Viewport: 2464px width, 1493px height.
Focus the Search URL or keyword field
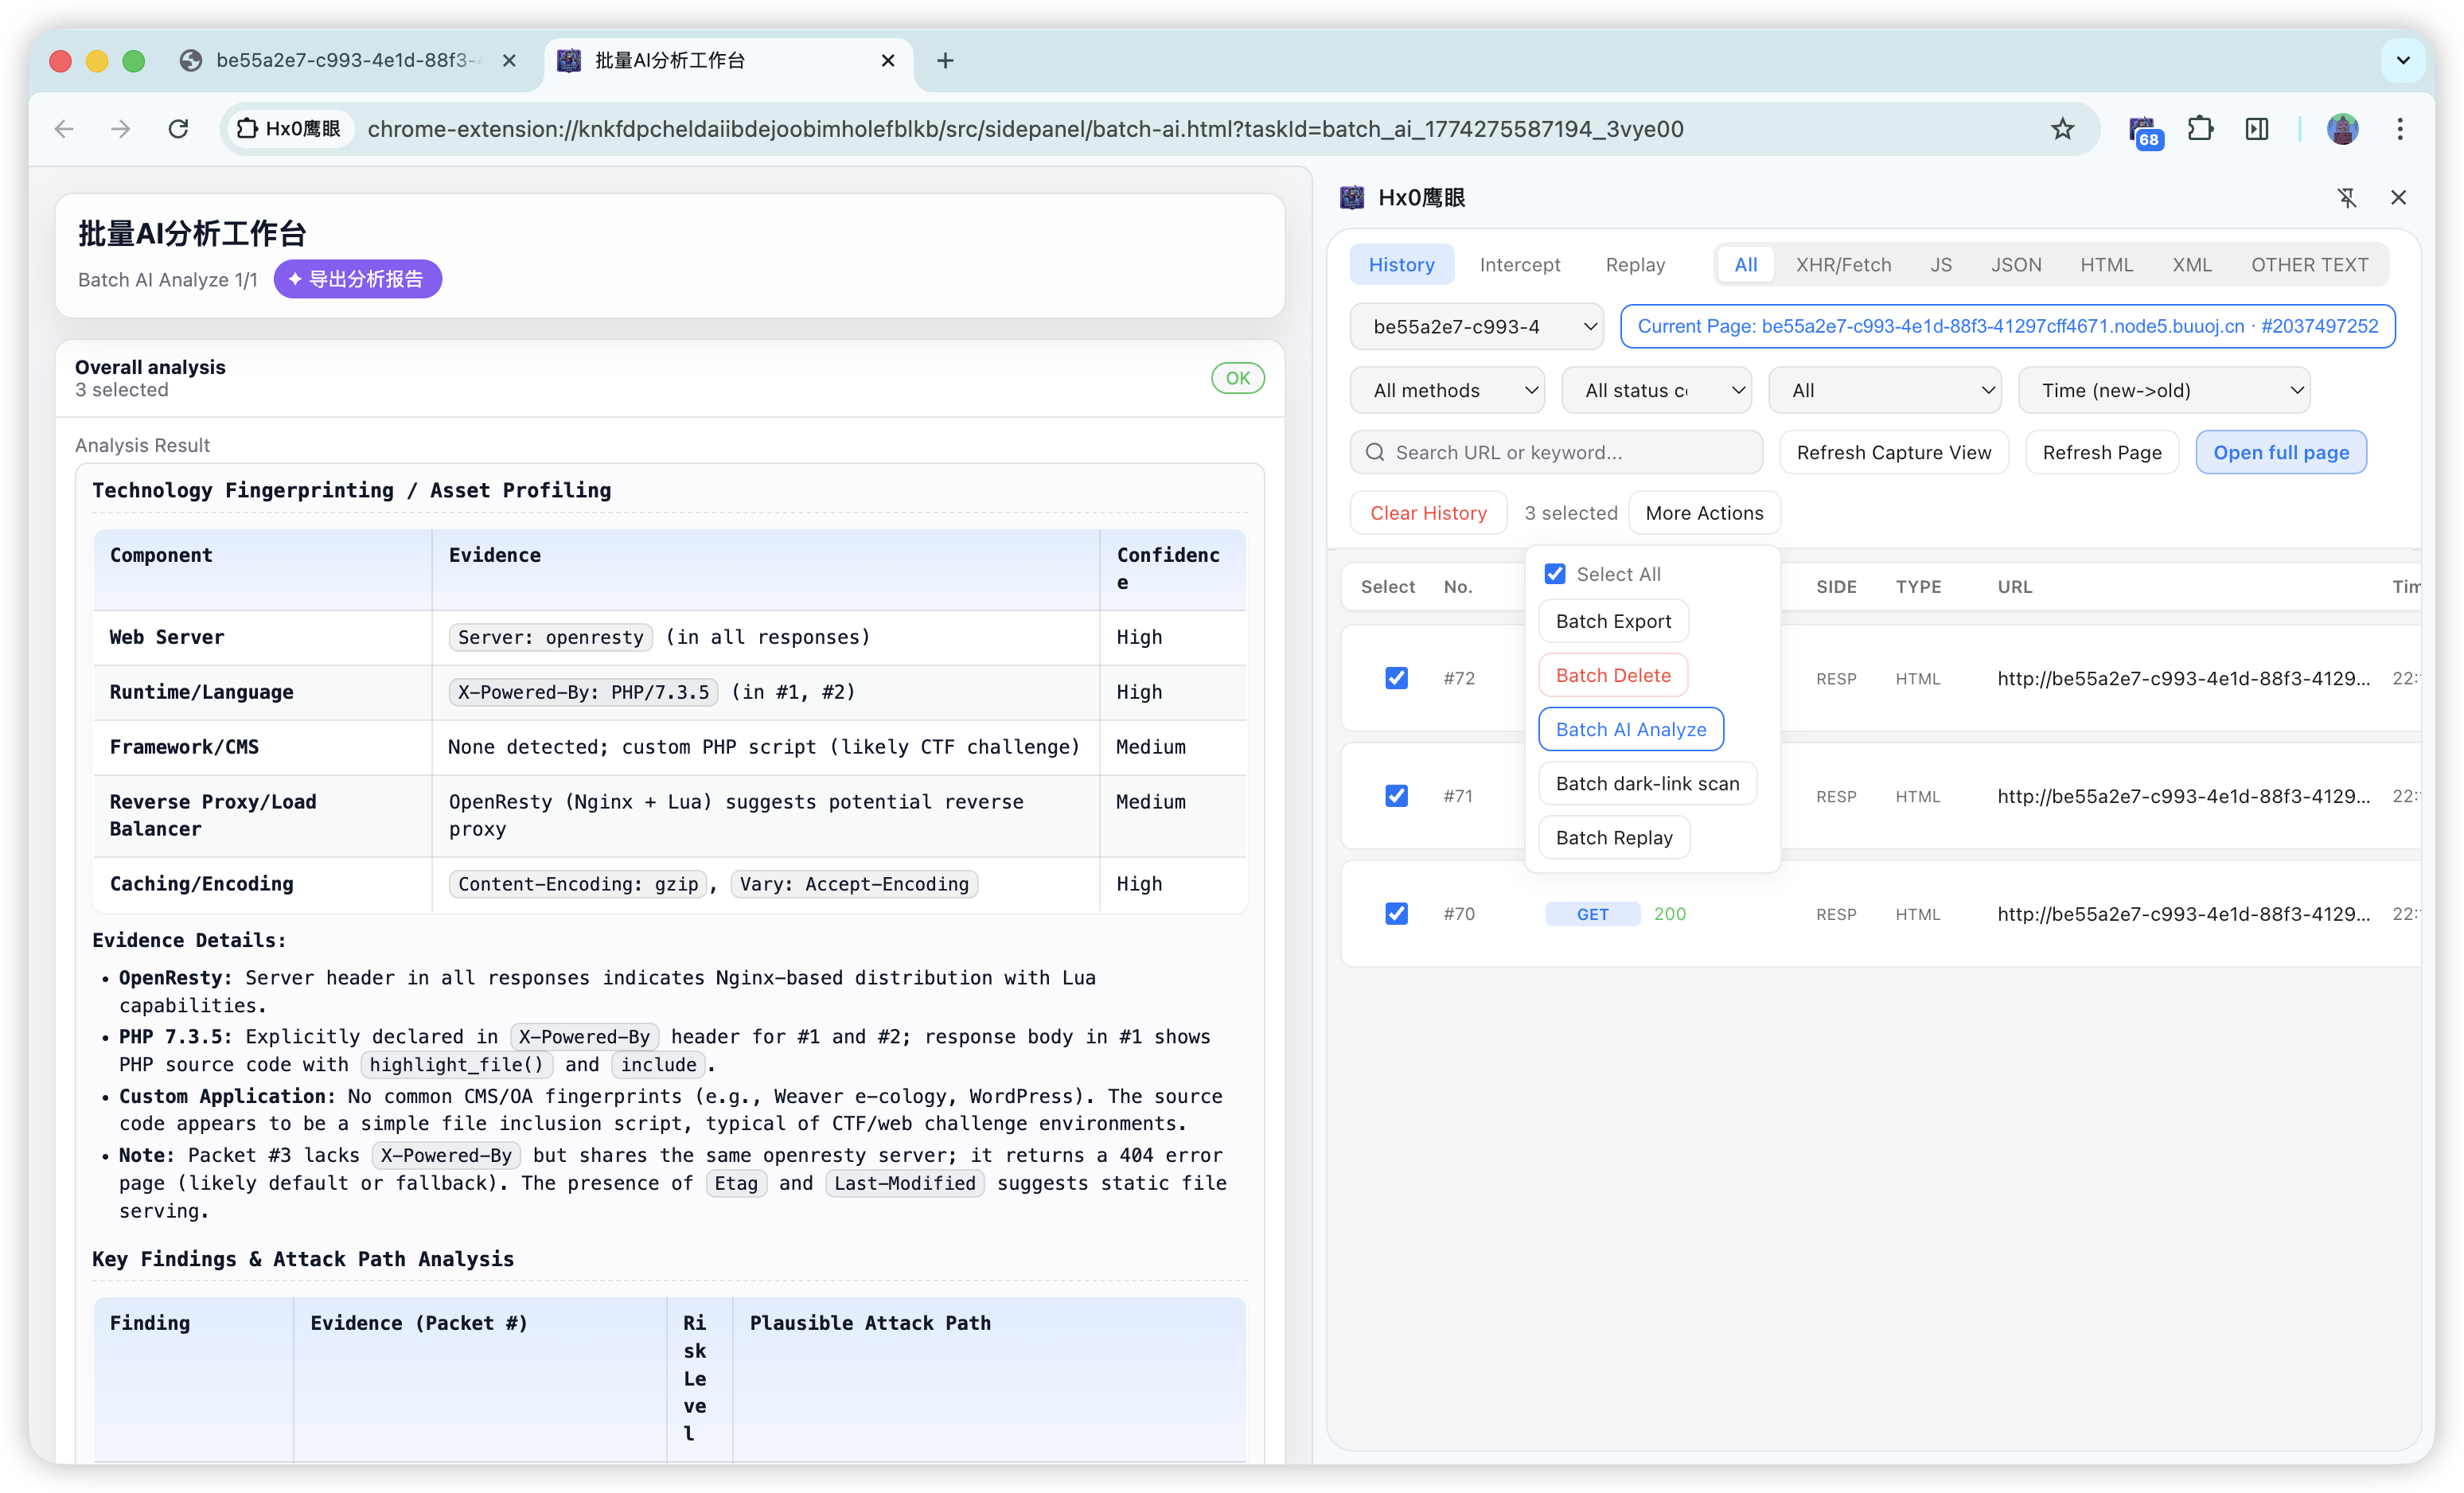(x=1556, y=453)
